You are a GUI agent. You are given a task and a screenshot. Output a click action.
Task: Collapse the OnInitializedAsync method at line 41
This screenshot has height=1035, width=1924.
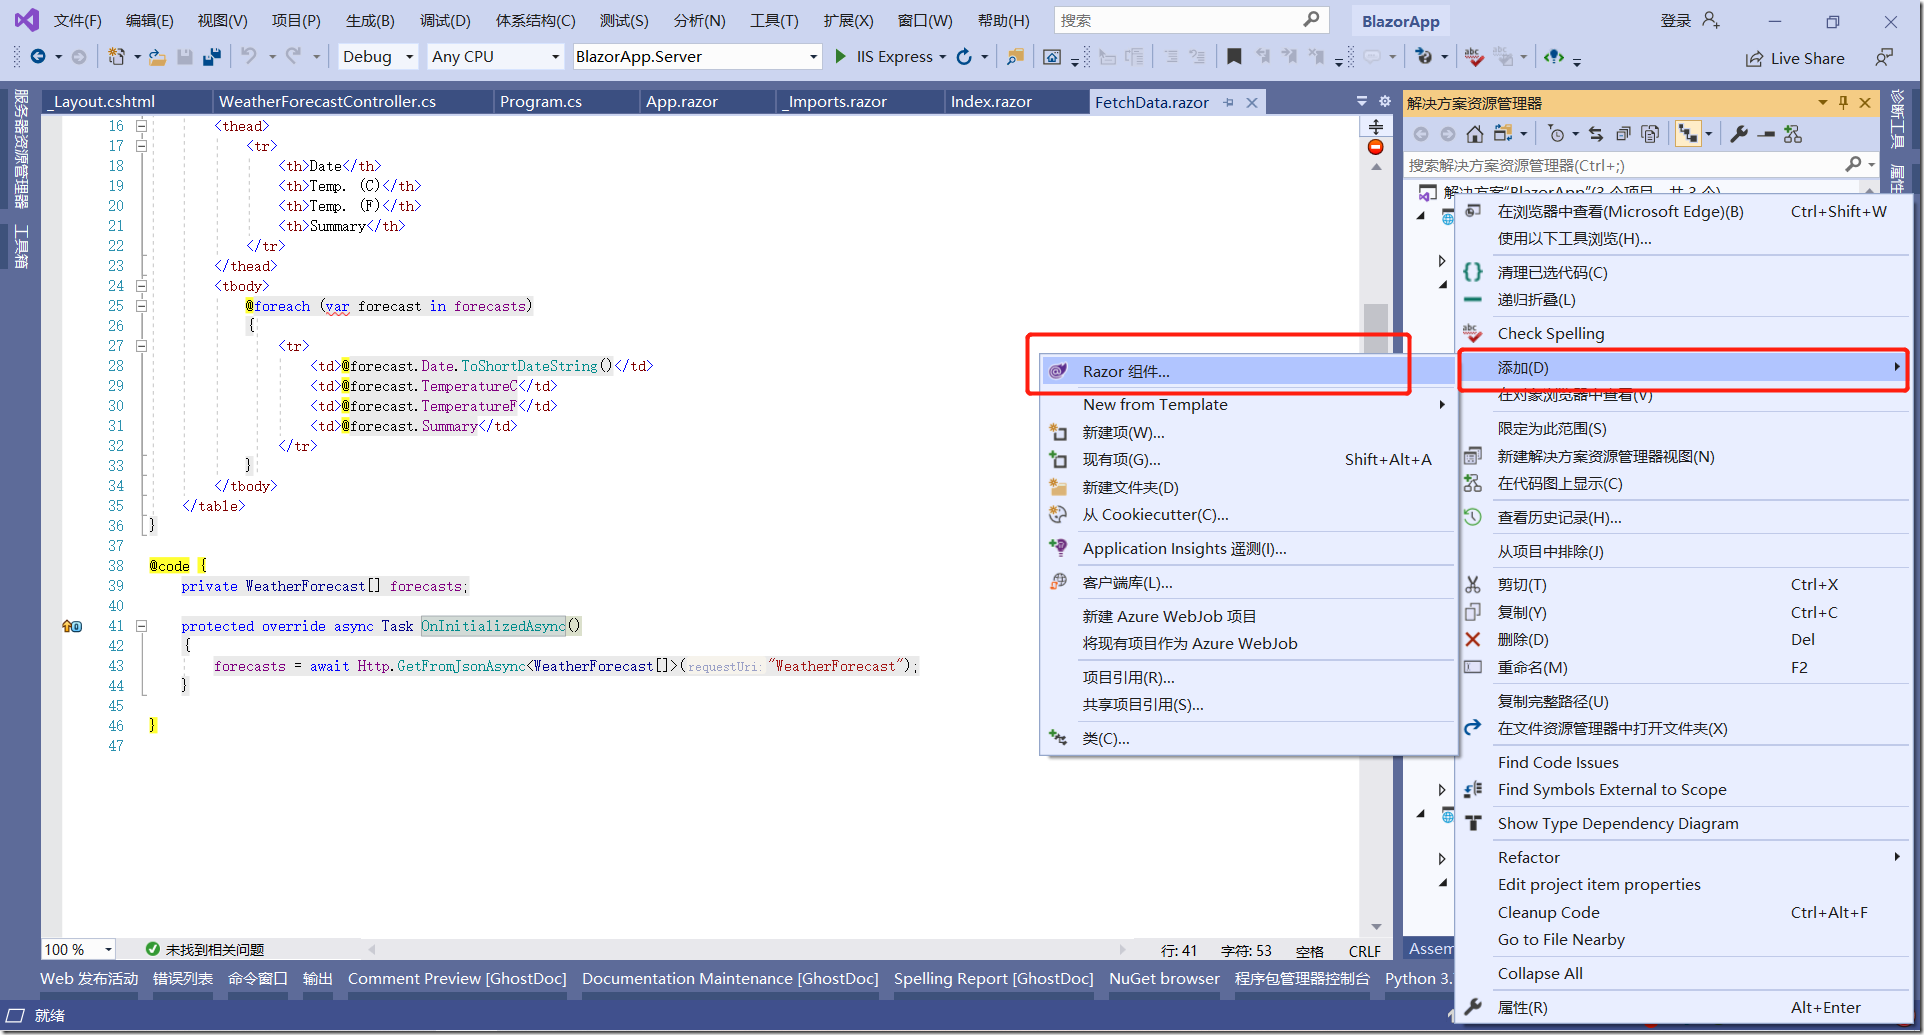pos(141,626)
